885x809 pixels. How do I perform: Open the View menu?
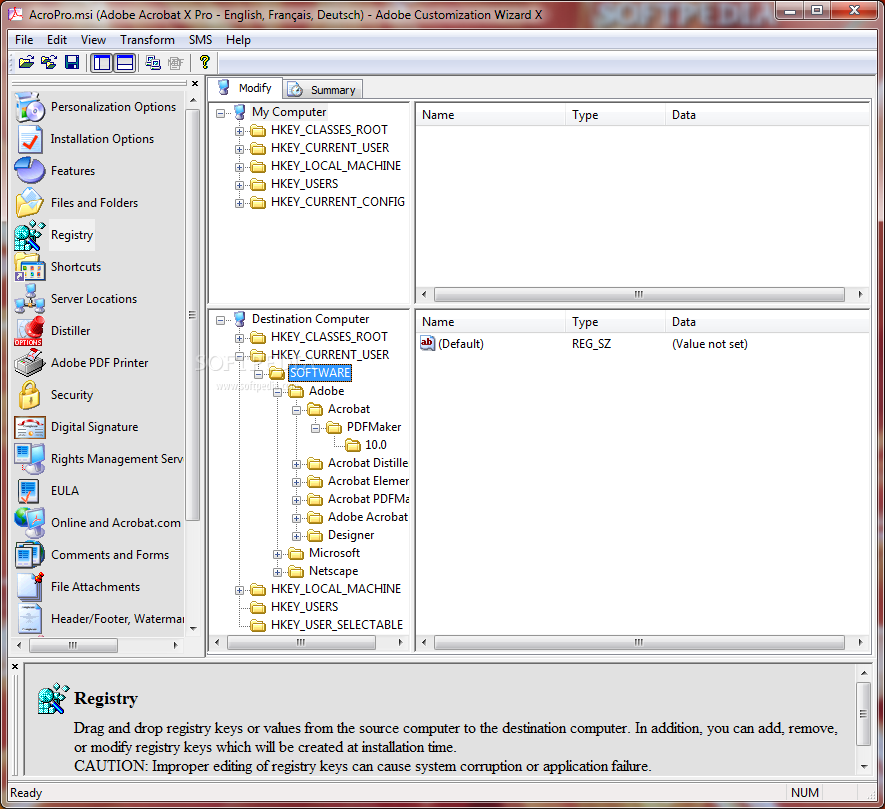[93, 40]
